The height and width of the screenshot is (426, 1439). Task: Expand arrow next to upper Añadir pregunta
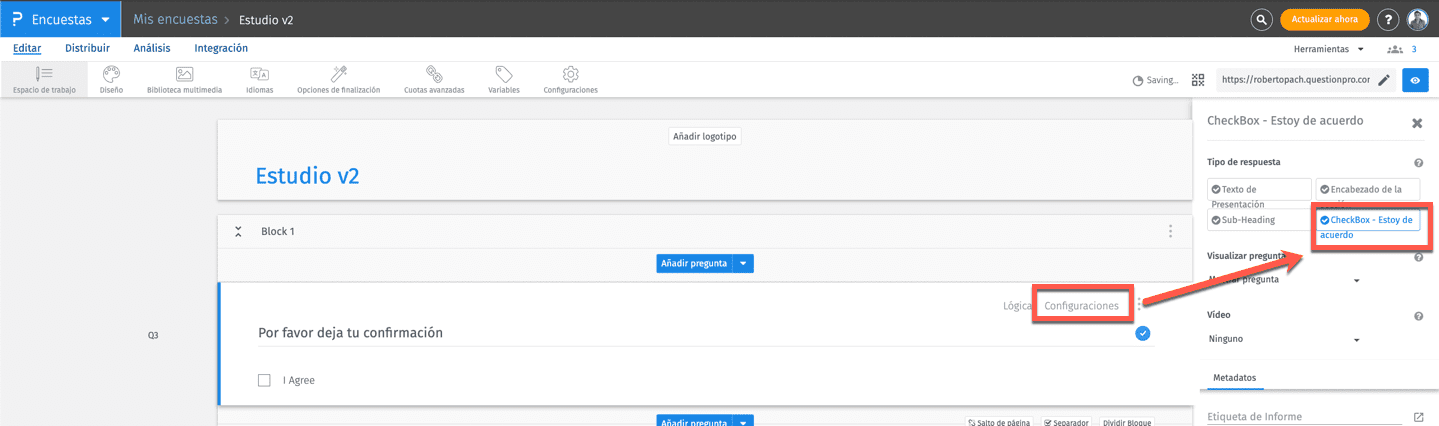[x=743, y=264]
